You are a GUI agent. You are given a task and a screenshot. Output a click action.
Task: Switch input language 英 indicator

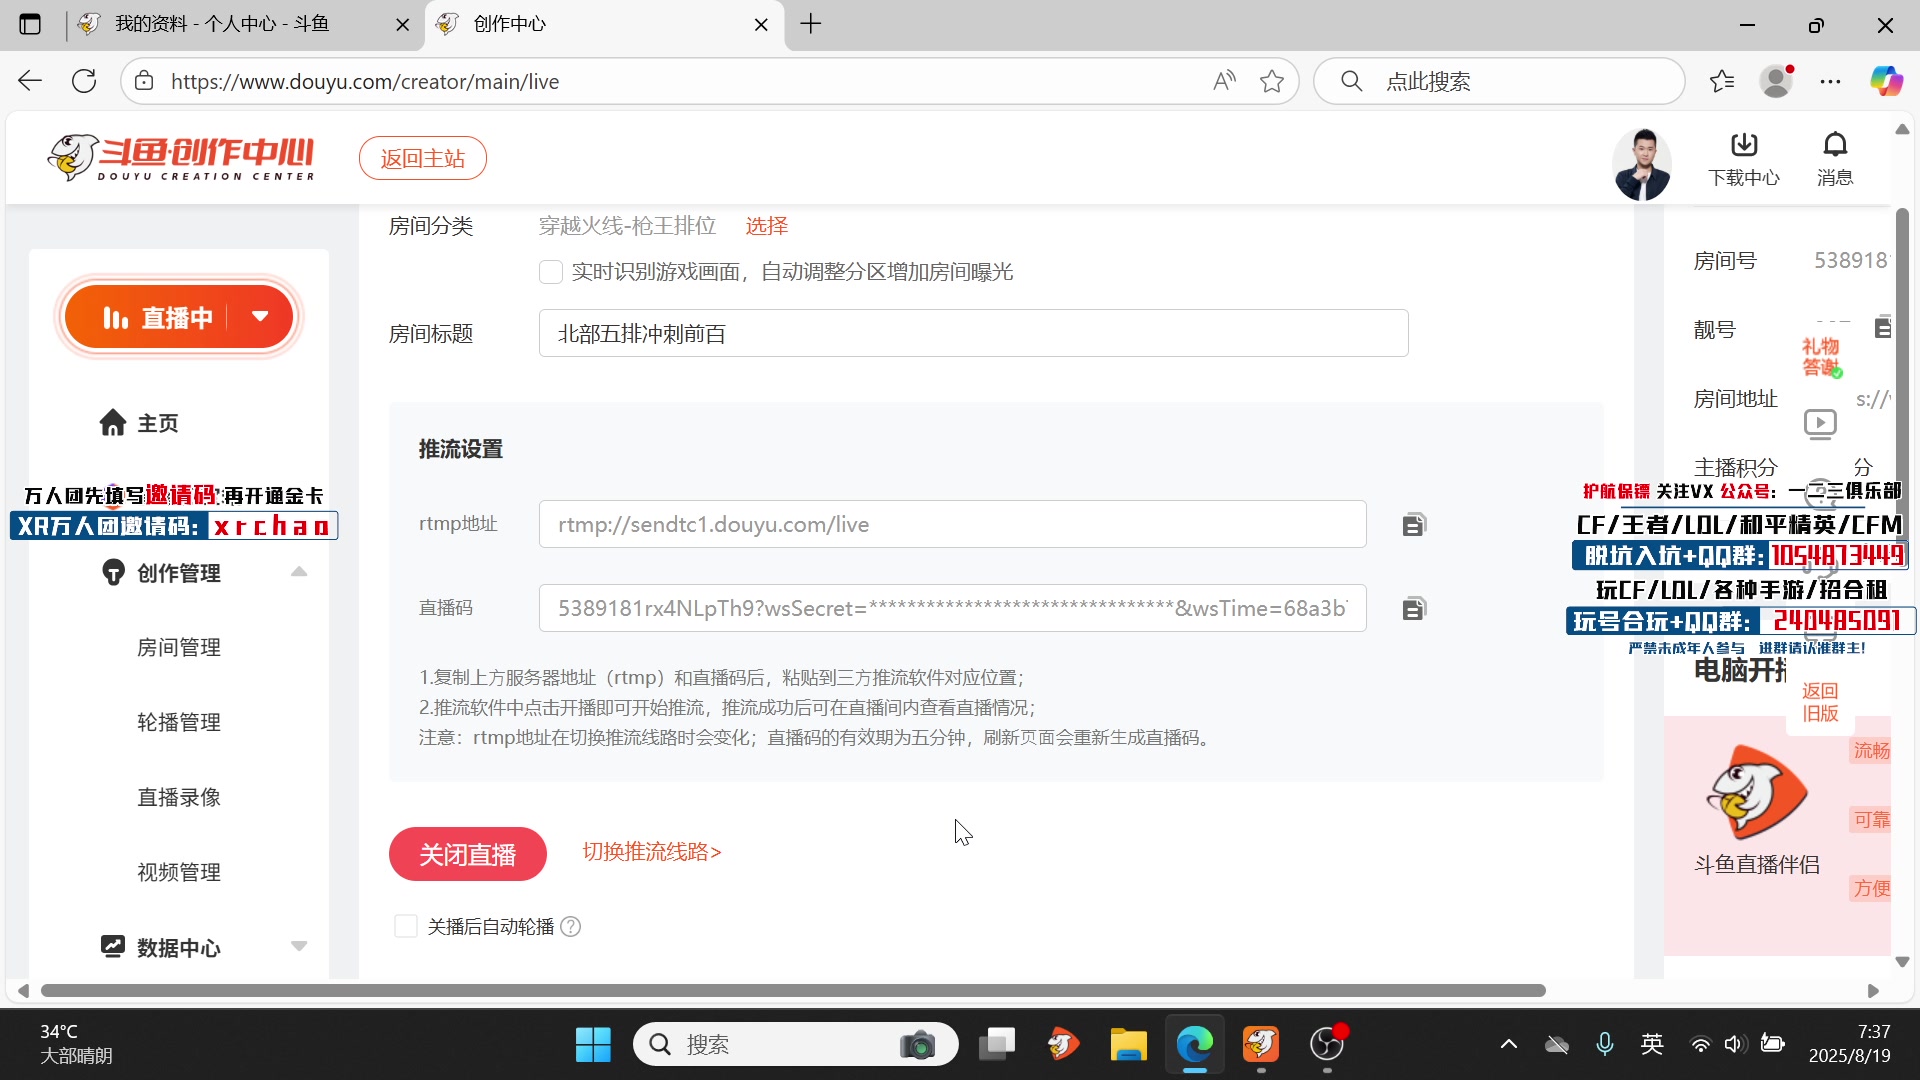click(1652, 1044)
